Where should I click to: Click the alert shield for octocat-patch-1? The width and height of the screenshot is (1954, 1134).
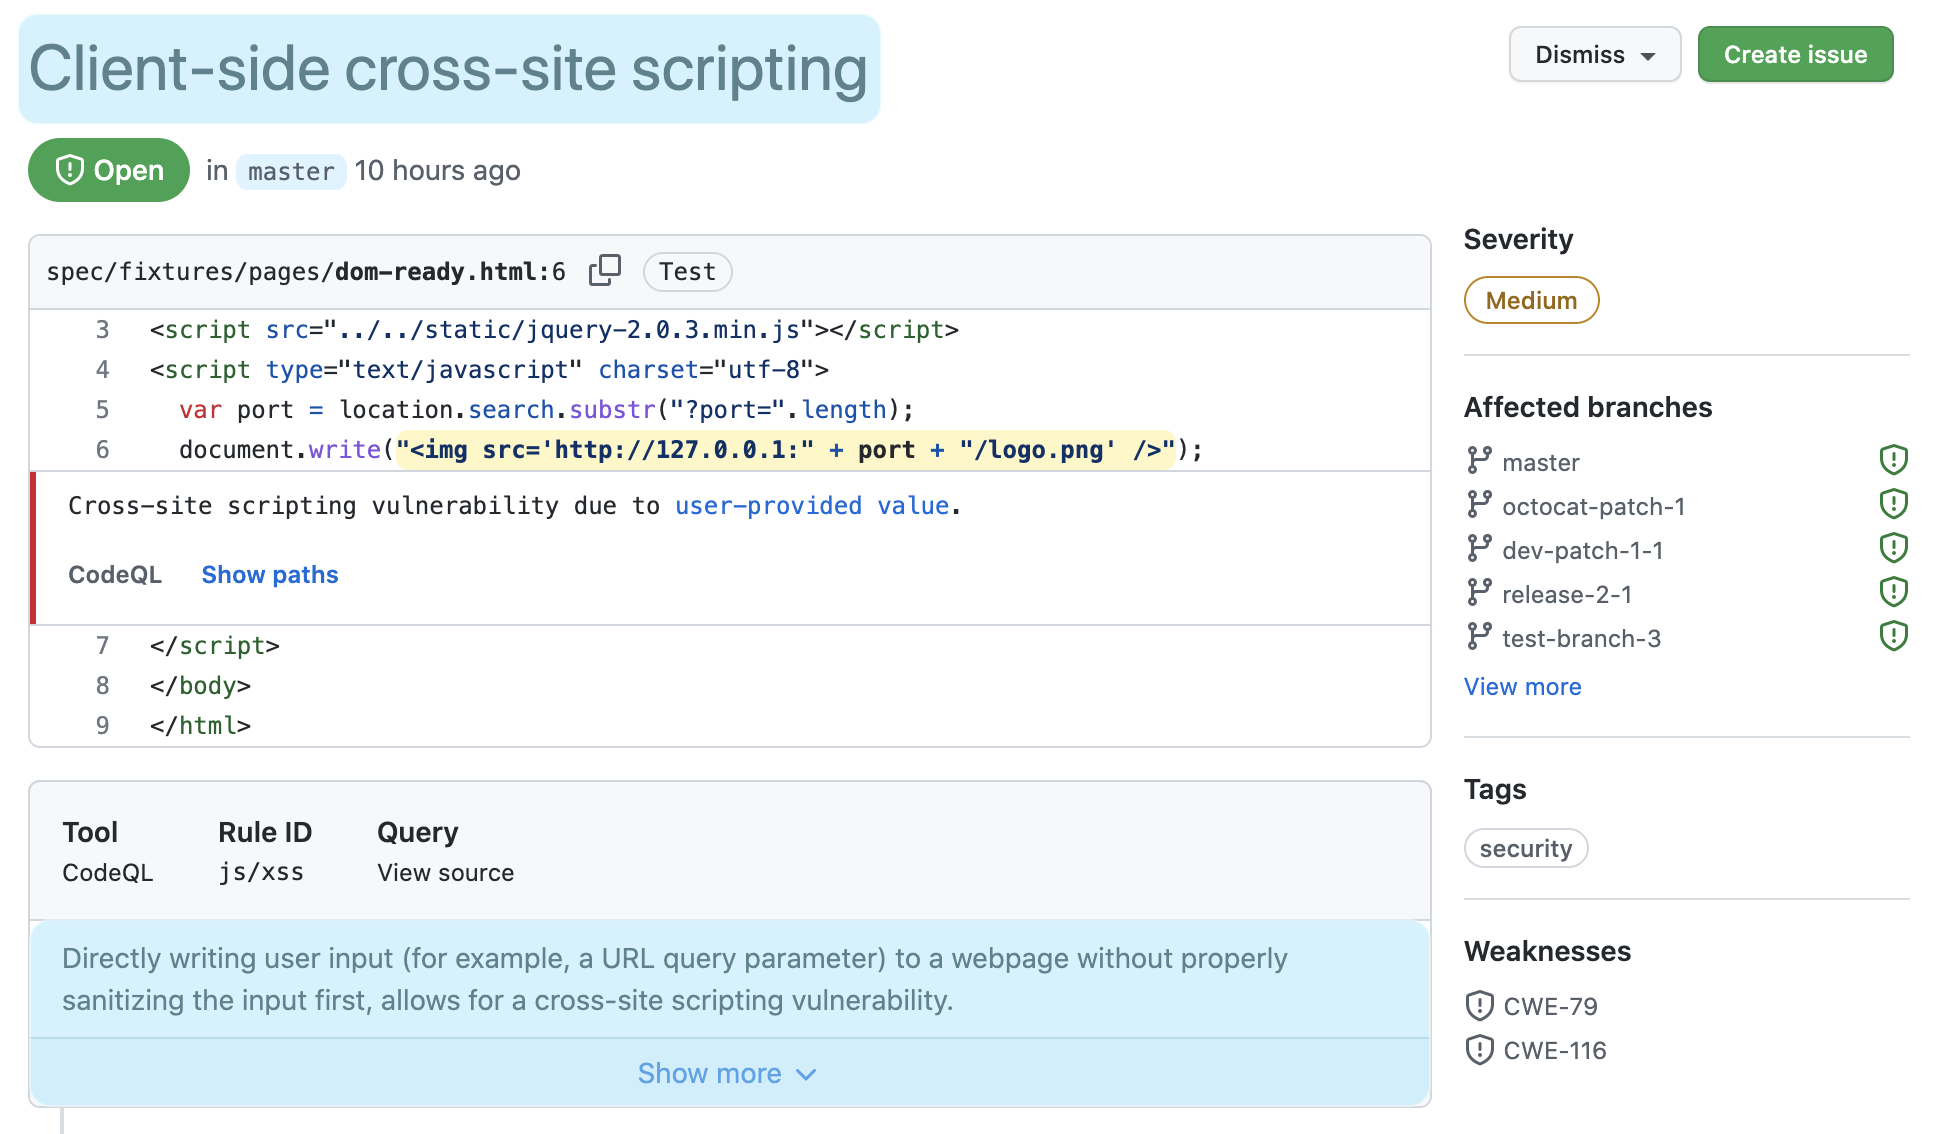point(1894,503)
